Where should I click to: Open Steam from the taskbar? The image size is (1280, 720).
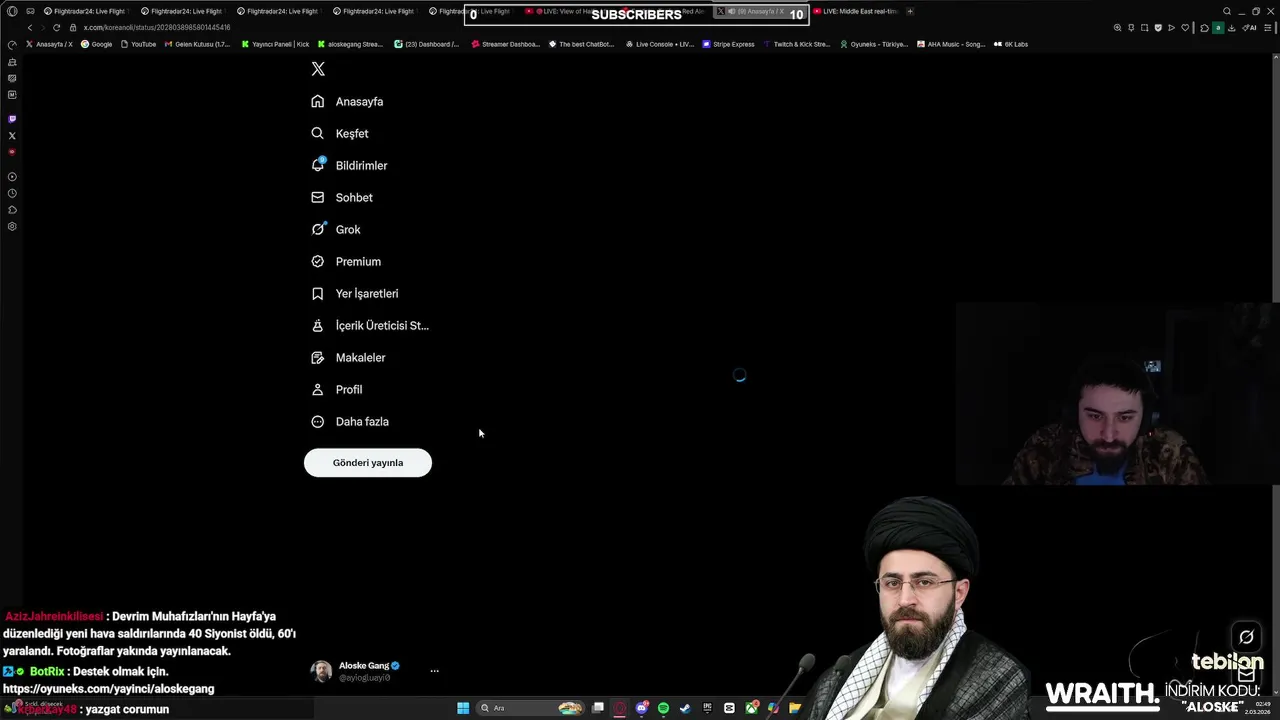pos(685,708)
